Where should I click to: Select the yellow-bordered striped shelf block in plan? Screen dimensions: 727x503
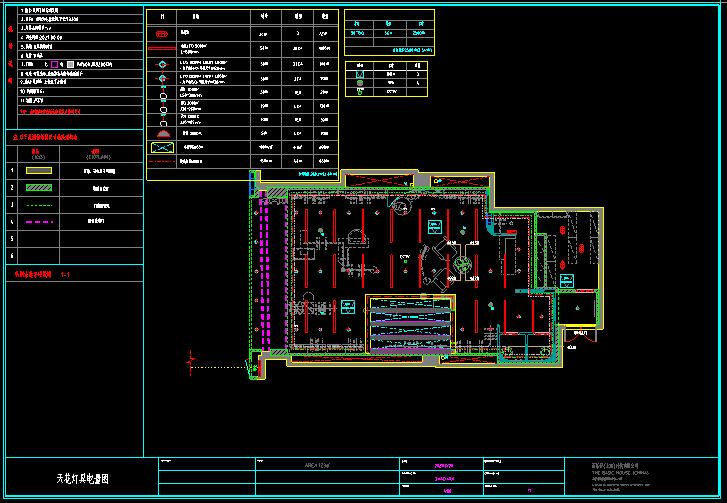click(410, 324)
